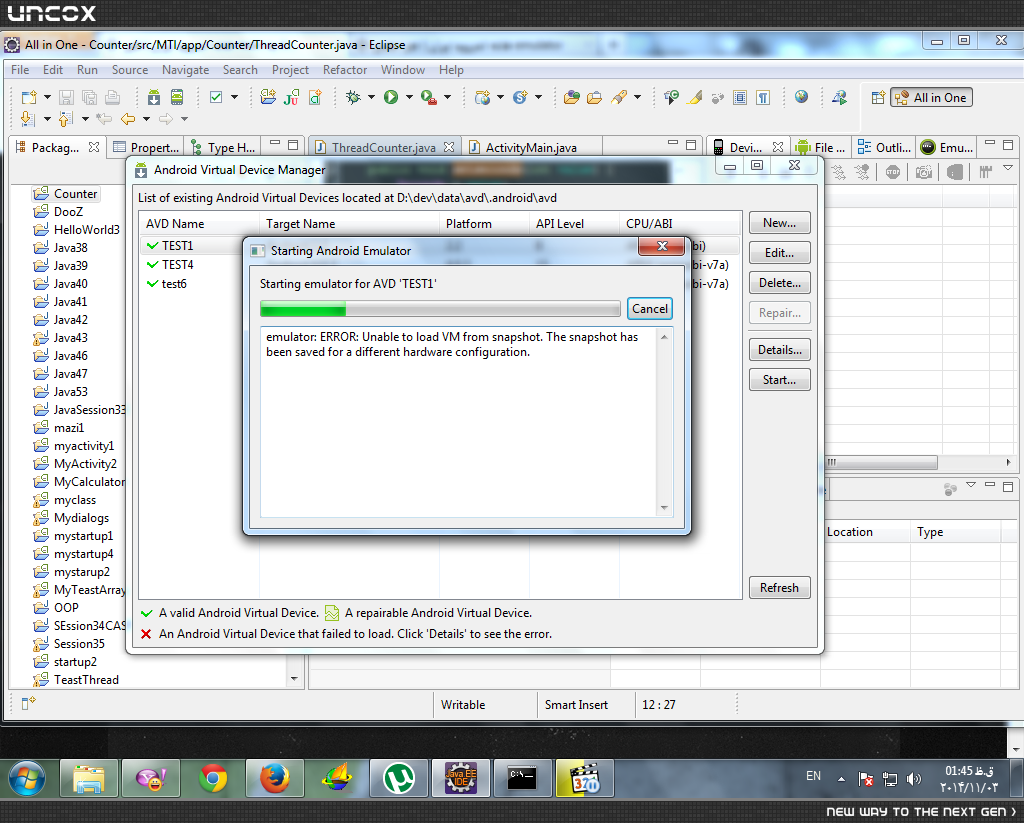Click the emulator startup progress bar
This screenshot has width=1024, height=823.
pyautogui.click(x=440, y=308)
